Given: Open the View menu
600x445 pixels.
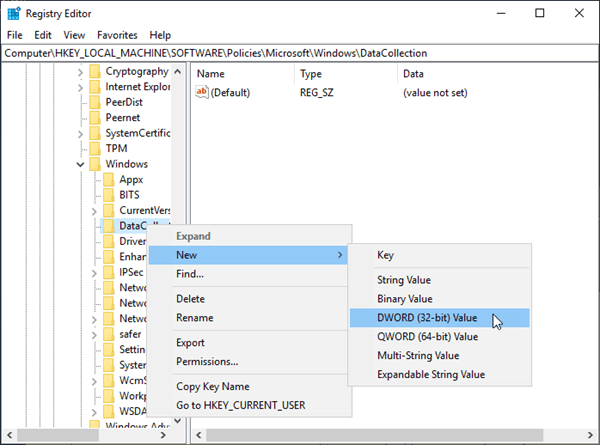Looking at the screenshot, I should (74, 35).
